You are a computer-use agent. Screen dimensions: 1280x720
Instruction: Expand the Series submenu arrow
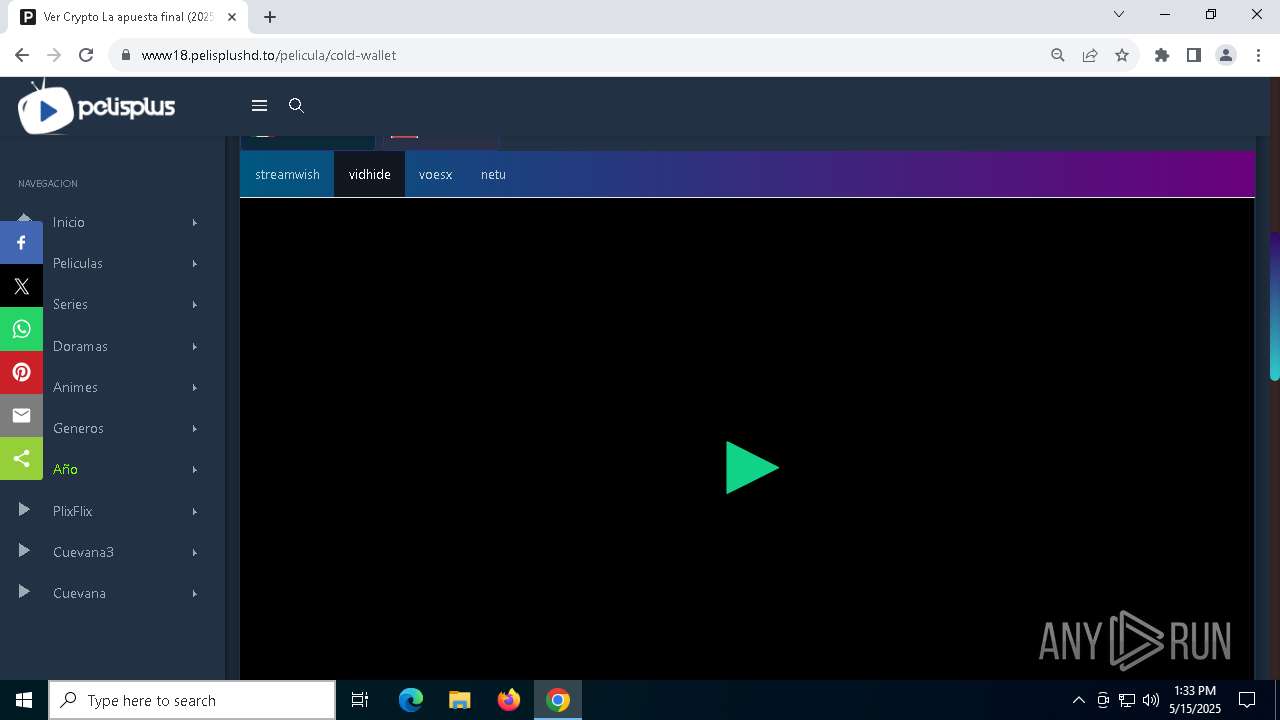tap(195, 304)
